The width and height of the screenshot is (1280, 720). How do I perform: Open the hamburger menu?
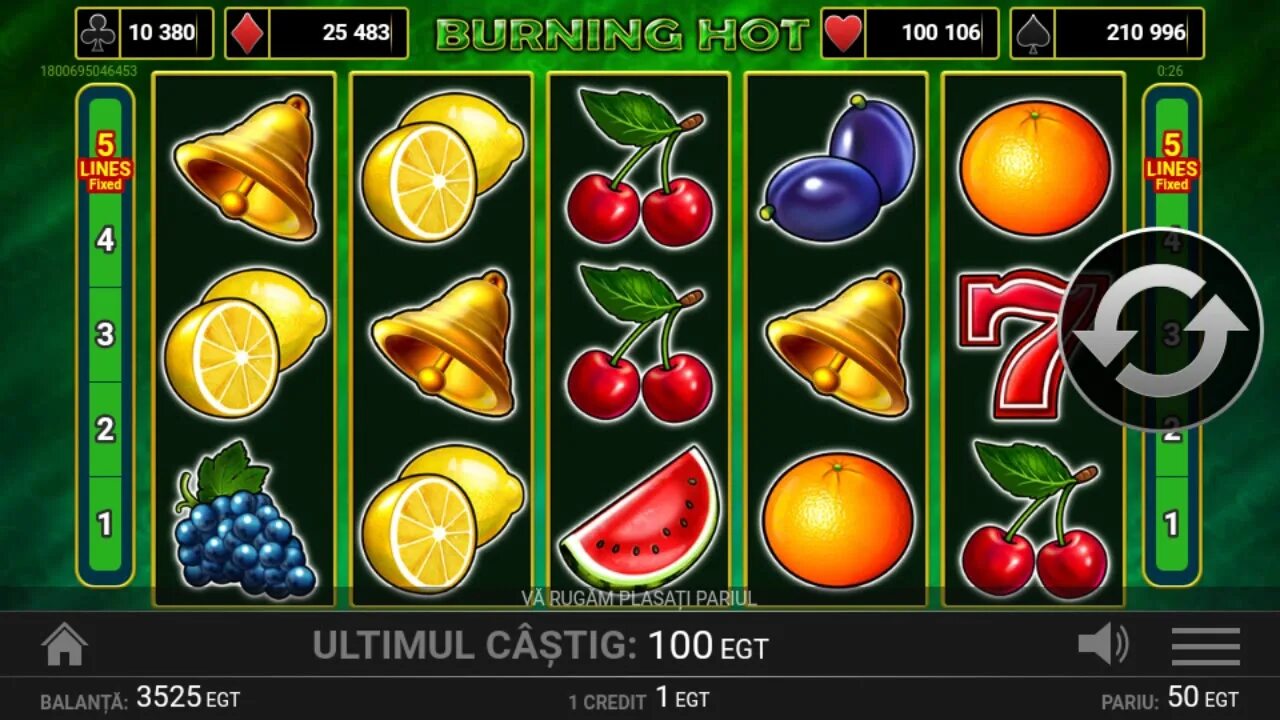tap(1206, 646)
